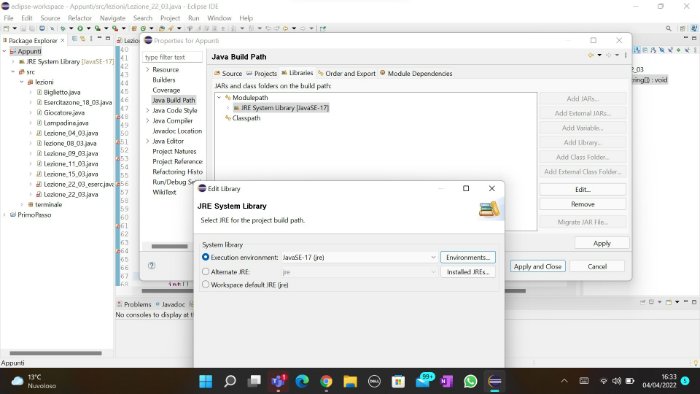Open Microsoft Edge from taskbar

coord(302,381)
